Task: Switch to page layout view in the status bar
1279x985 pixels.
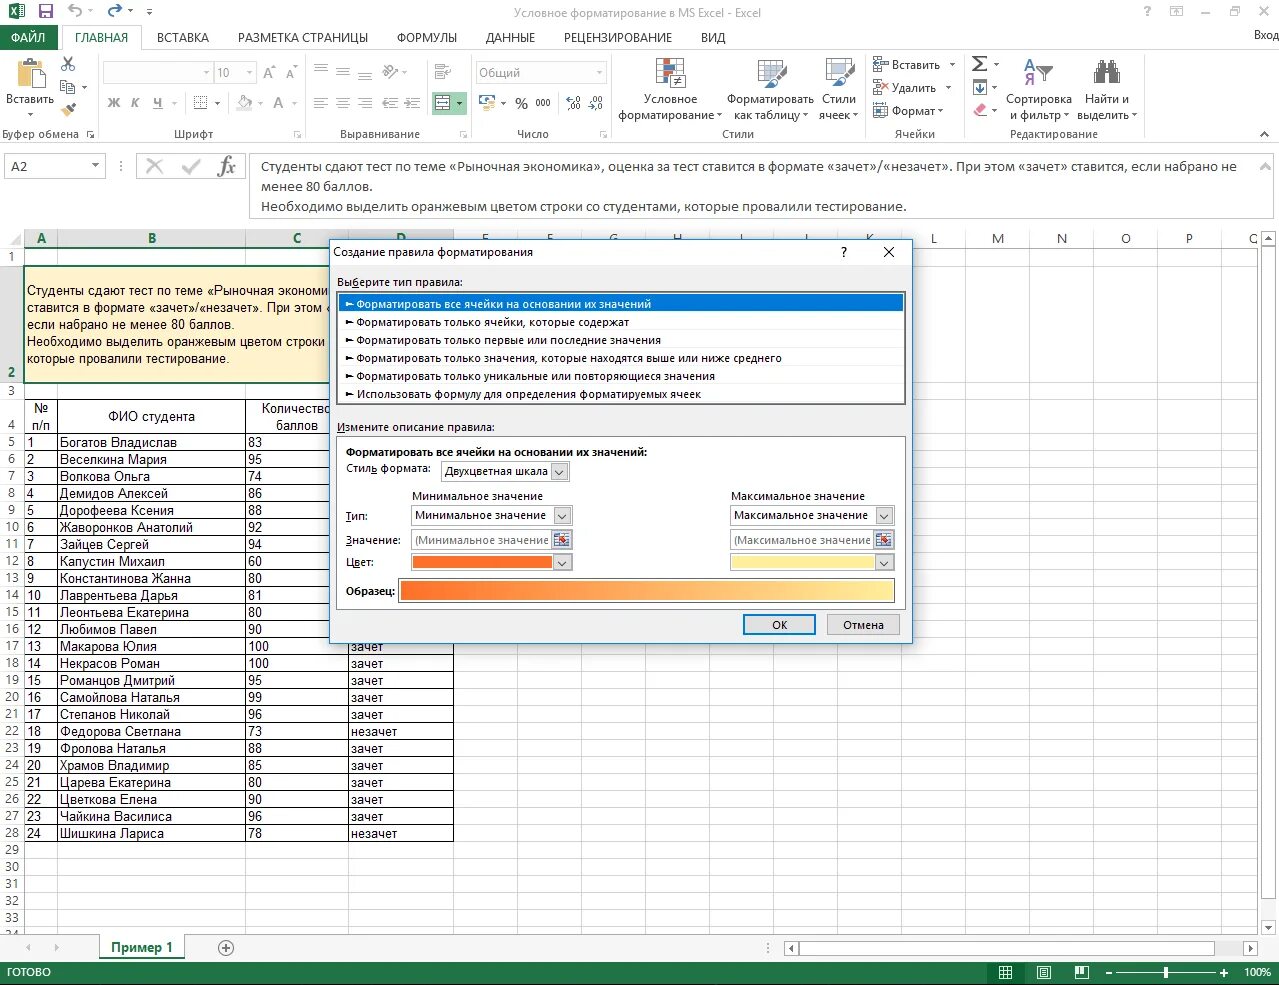Action: coord(1043,972)
